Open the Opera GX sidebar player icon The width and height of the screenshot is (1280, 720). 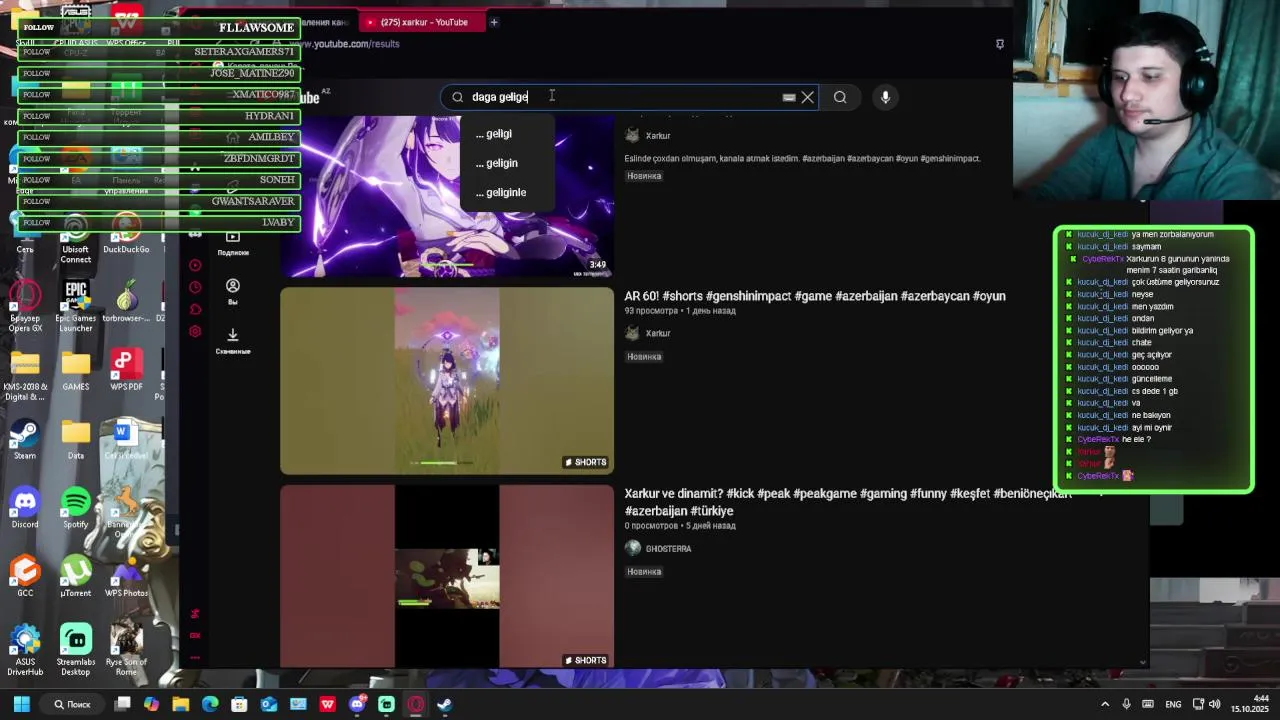[195, 265]
